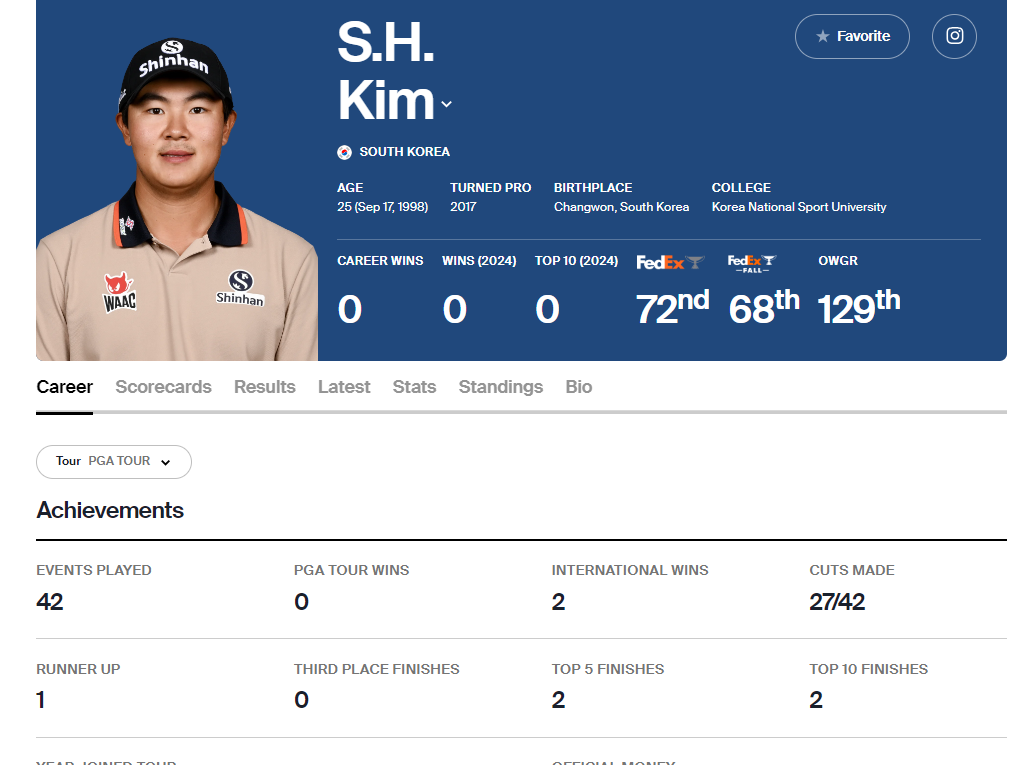Click the SOUTH KOREA country label

405,152
